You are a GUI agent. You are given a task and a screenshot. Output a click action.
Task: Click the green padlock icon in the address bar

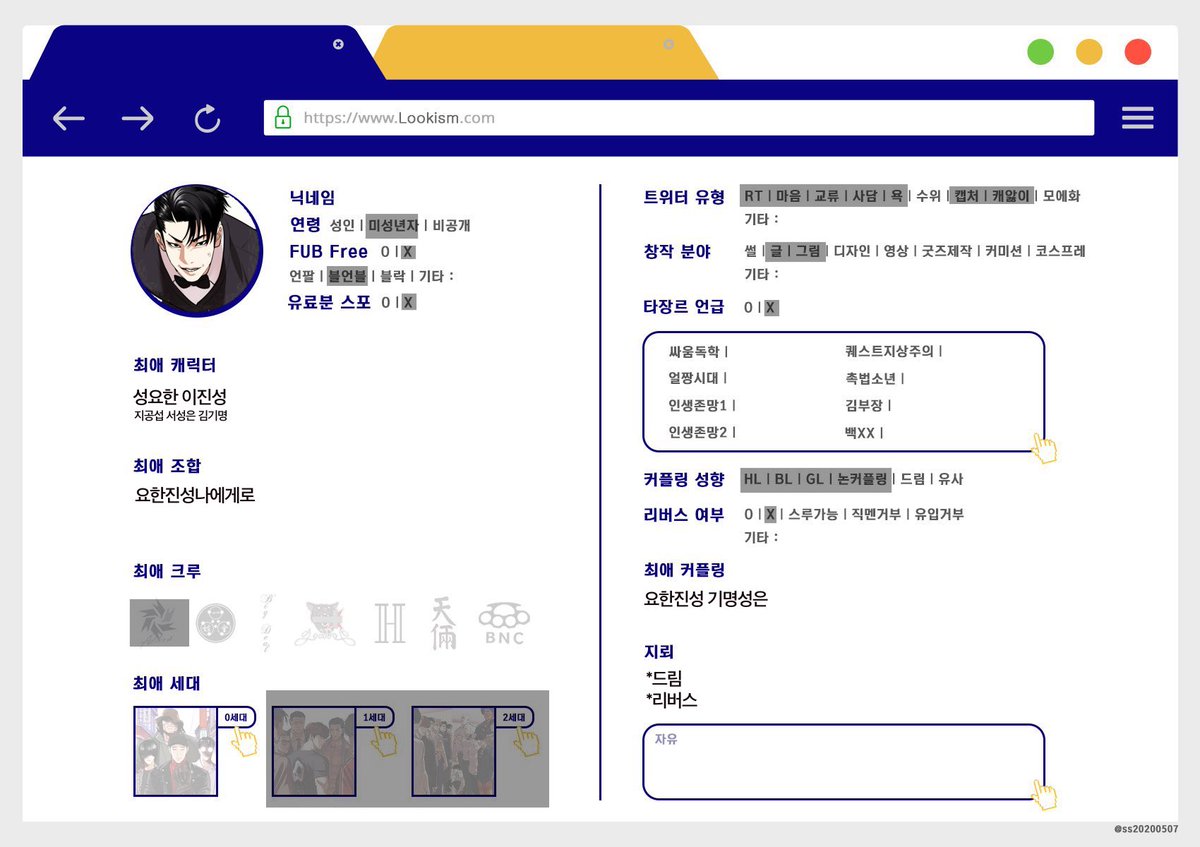point(282,117)
